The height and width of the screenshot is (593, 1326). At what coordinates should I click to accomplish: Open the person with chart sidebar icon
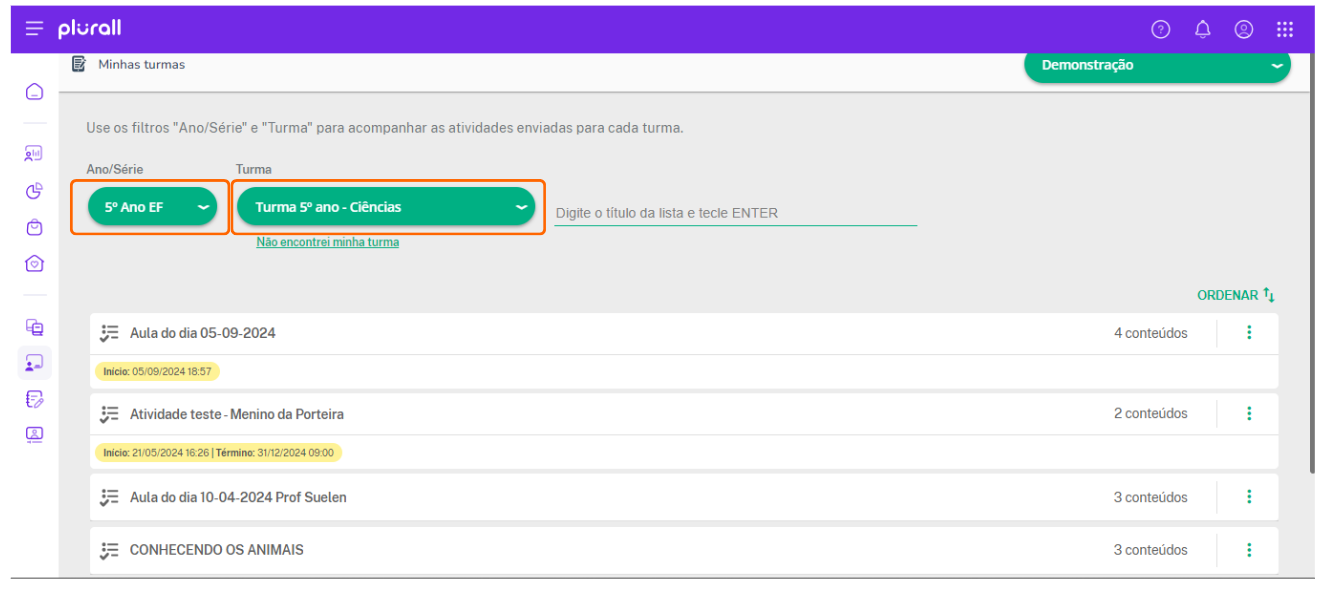coord(34,154)
